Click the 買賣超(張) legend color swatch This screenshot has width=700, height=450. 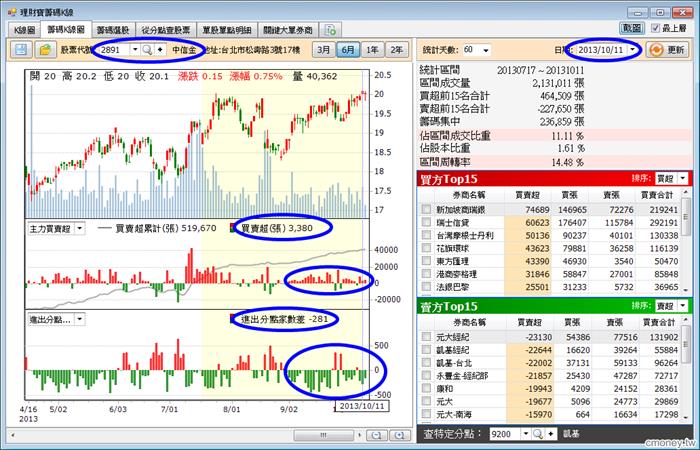(233, 228)
